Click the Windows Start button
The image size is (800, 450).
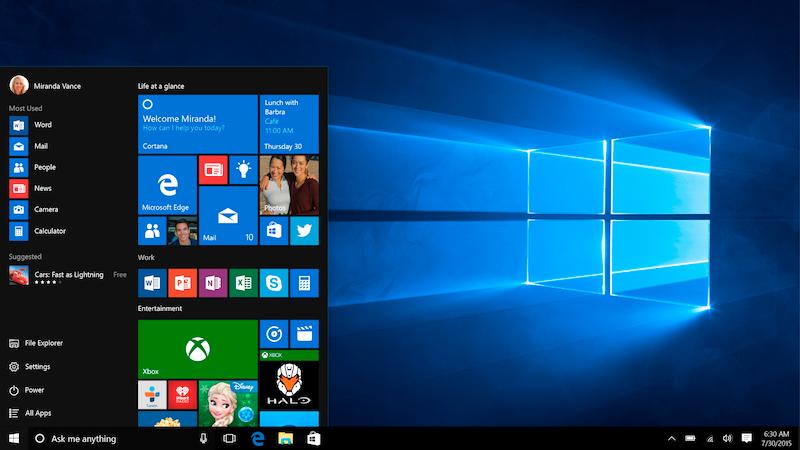click(x=14, y=439)
